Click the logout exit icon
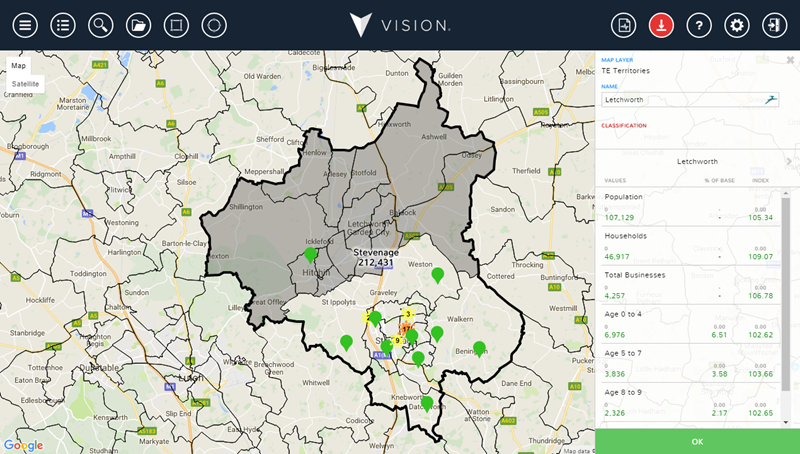 click(774, 25)
